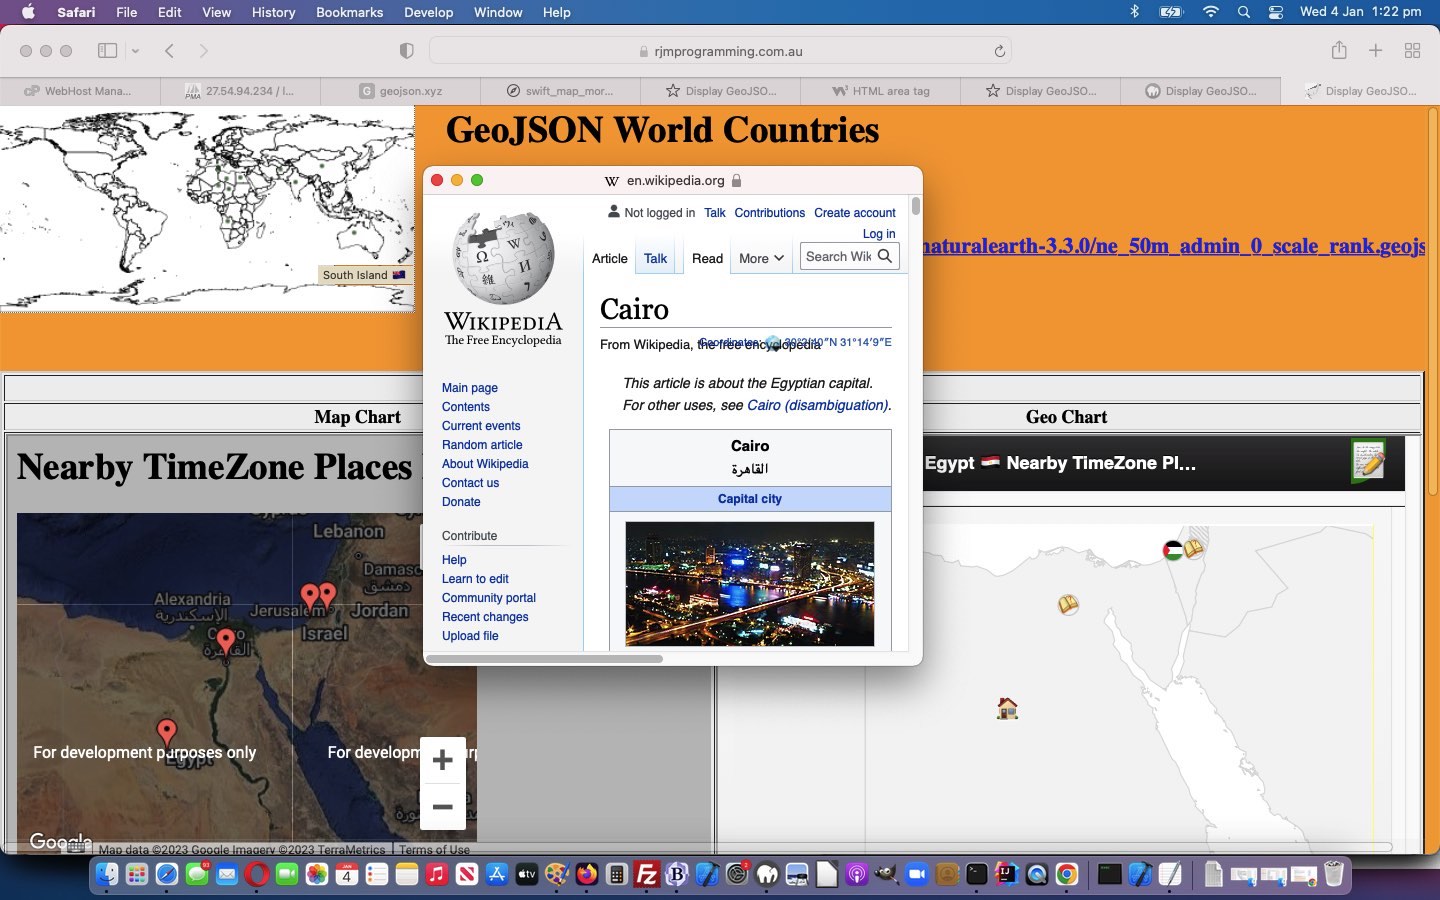Open Launchpad from the Dock
This screenshot has width=1440, height=900.
(x=137, y=874)
